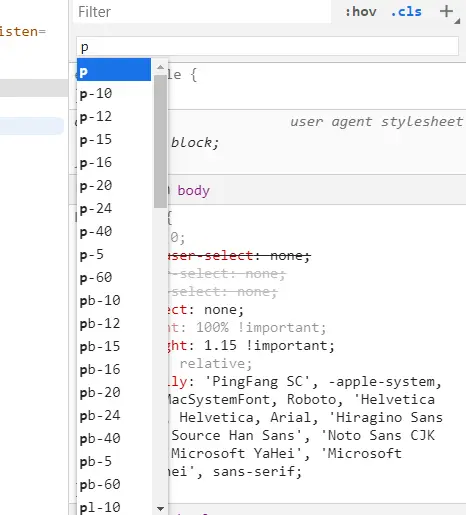The image size is (466, 515).
Task: Choose 'pb-20' autocomplete entry
Action: tap(114, 392)
